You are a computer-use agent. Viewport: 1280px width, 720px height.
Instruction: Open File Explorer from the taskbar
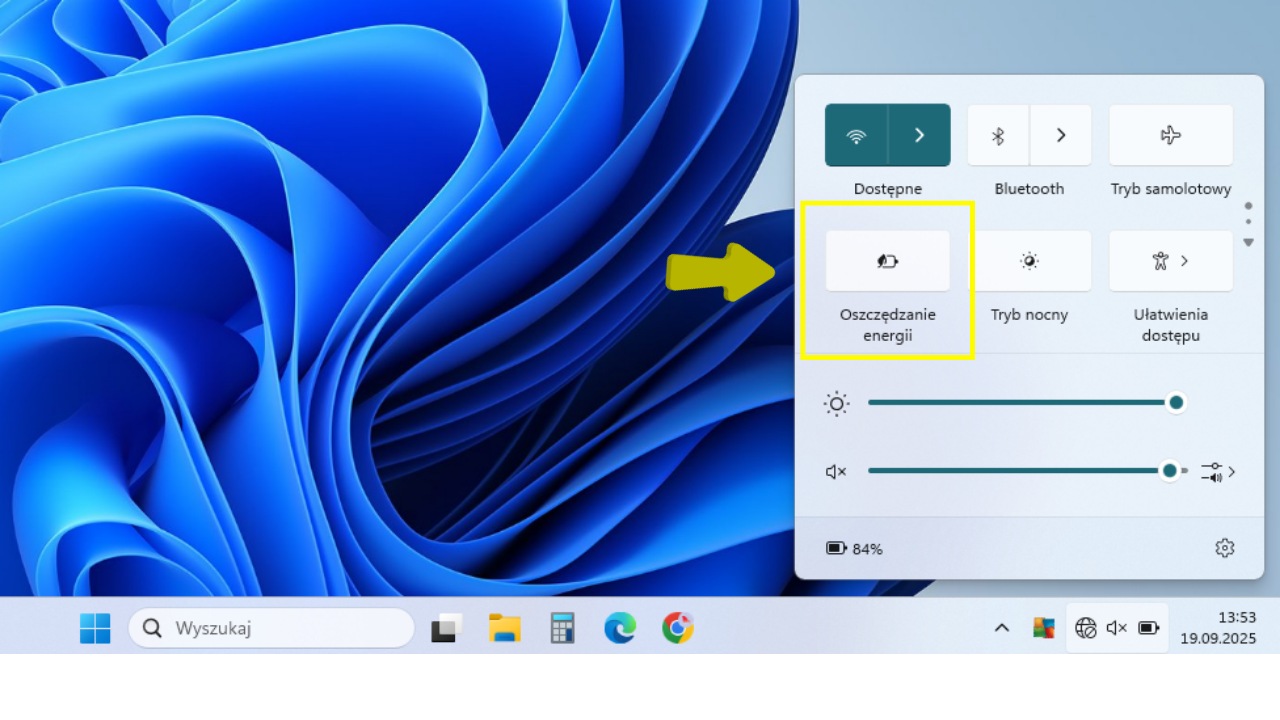pyautogui.click(x=505, y=628)
